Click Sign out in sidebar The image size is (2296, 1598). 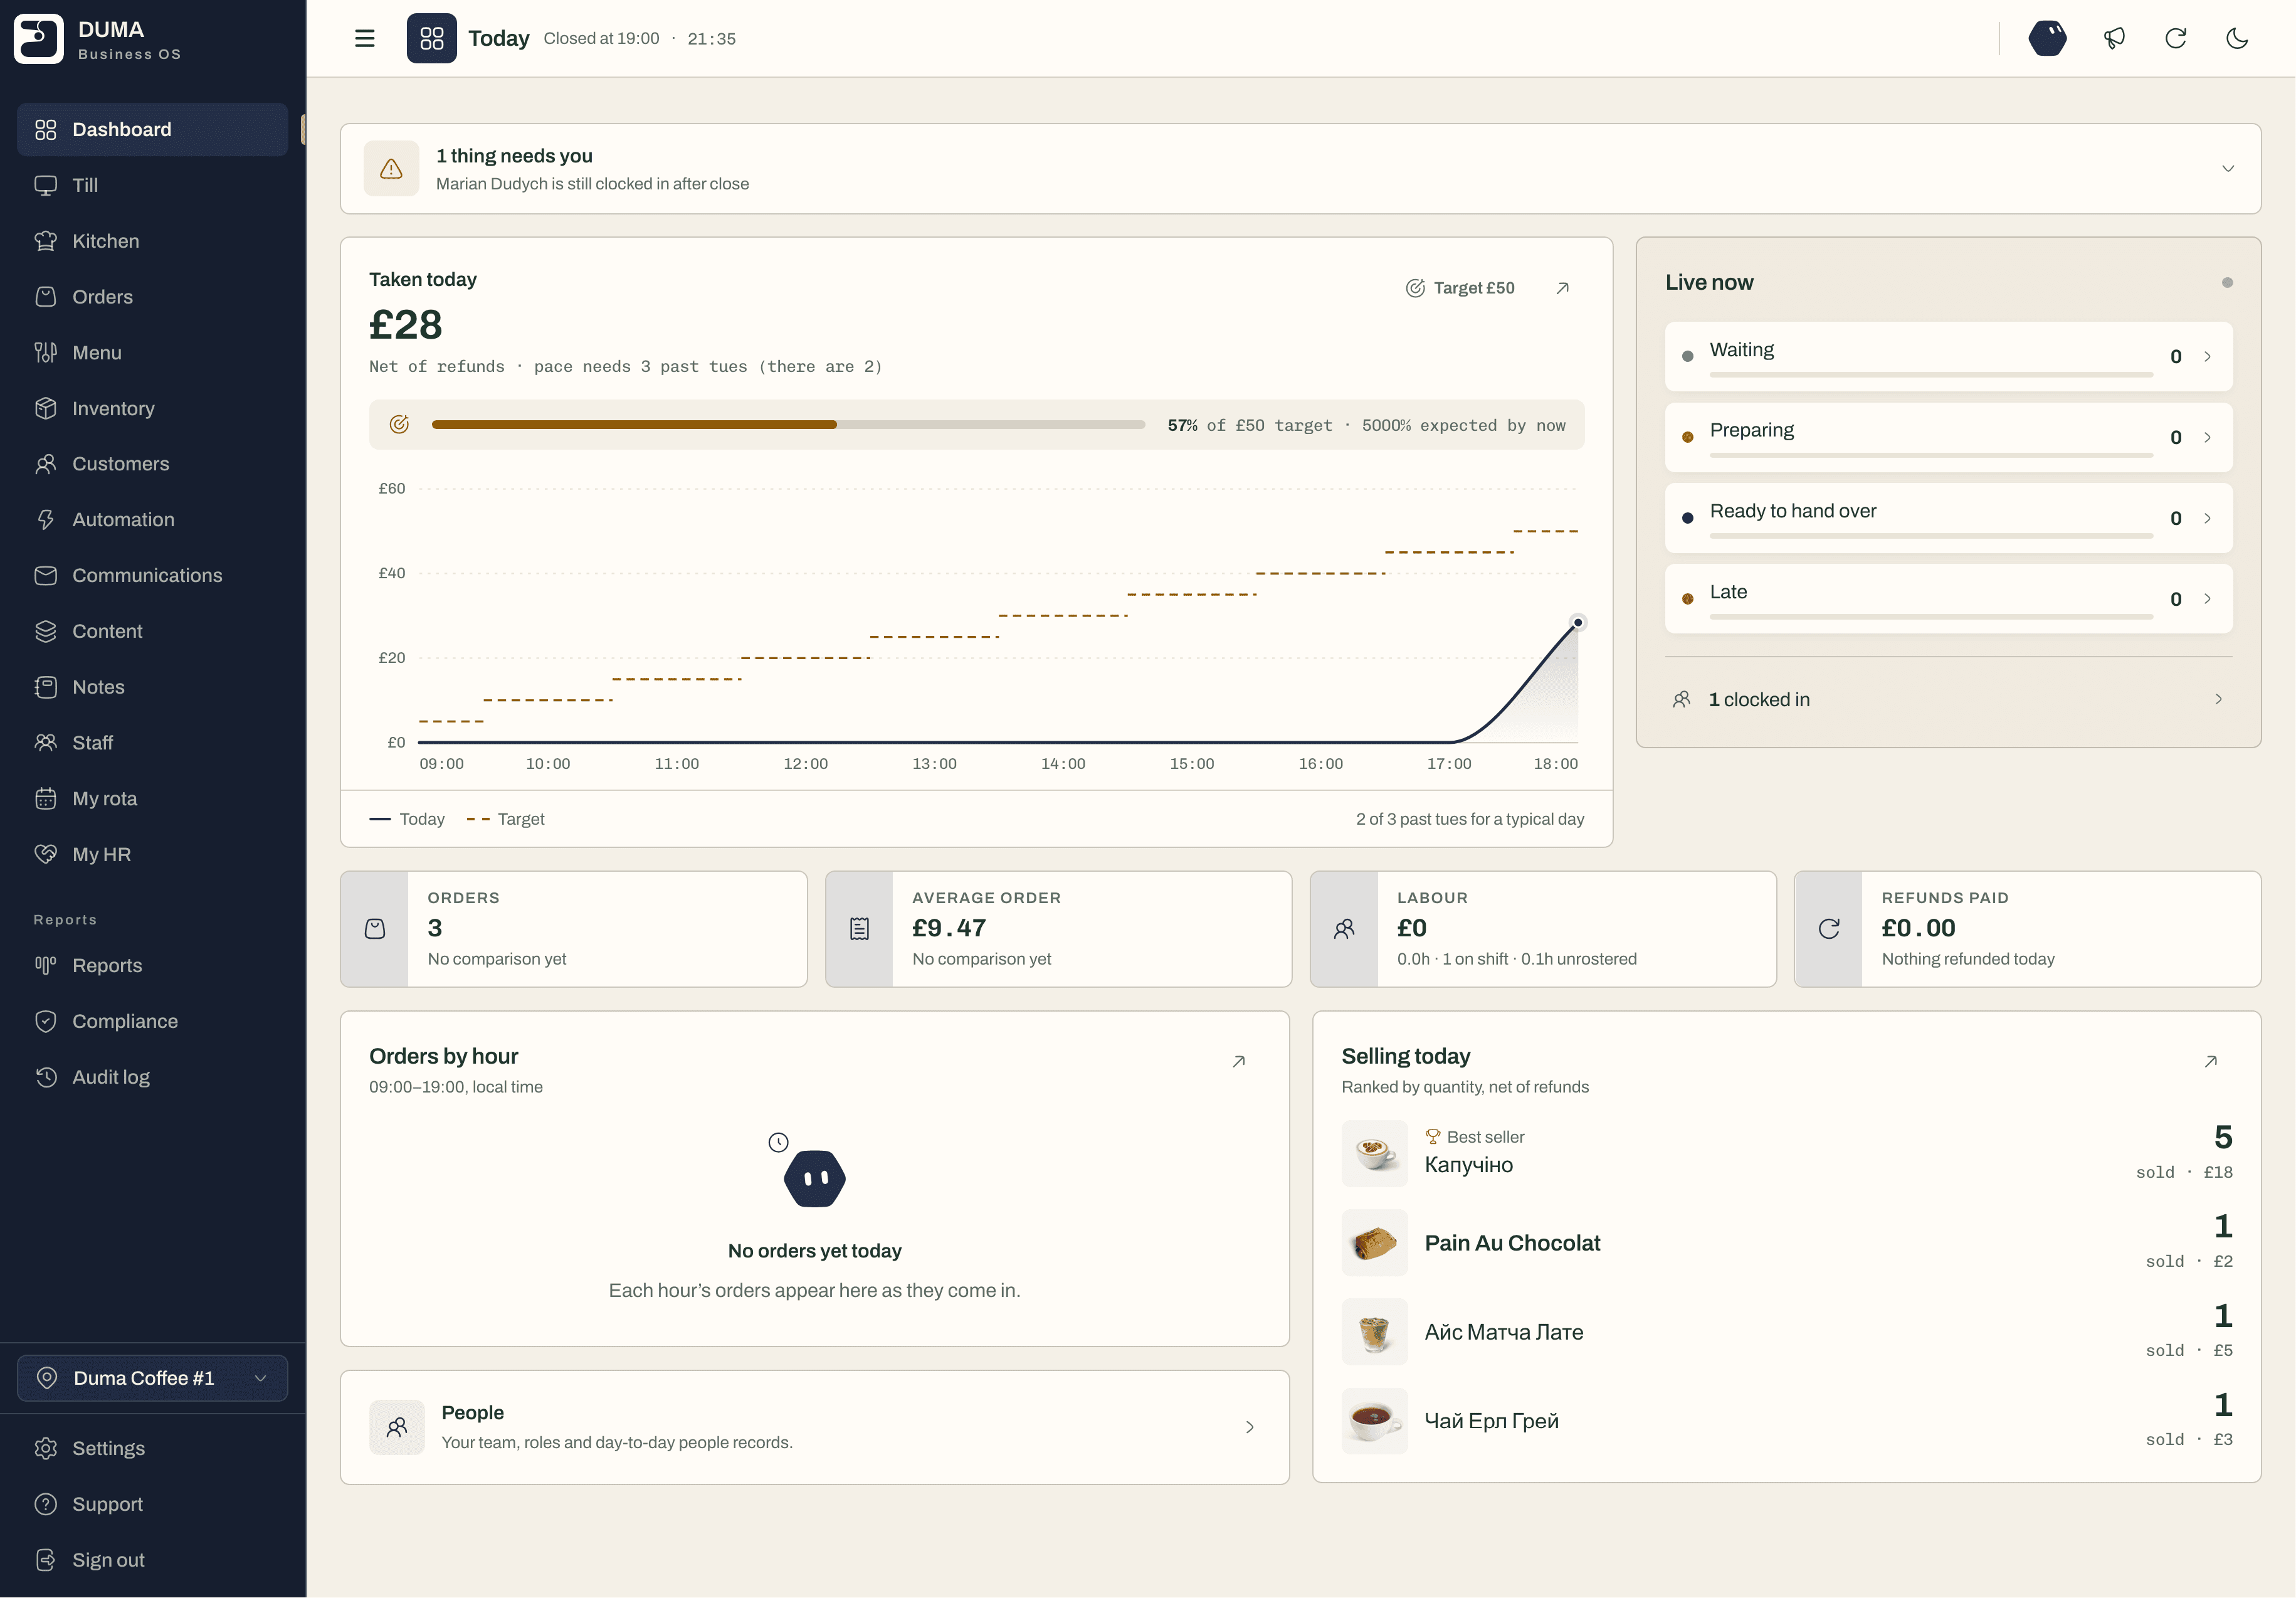[152, 1560]
